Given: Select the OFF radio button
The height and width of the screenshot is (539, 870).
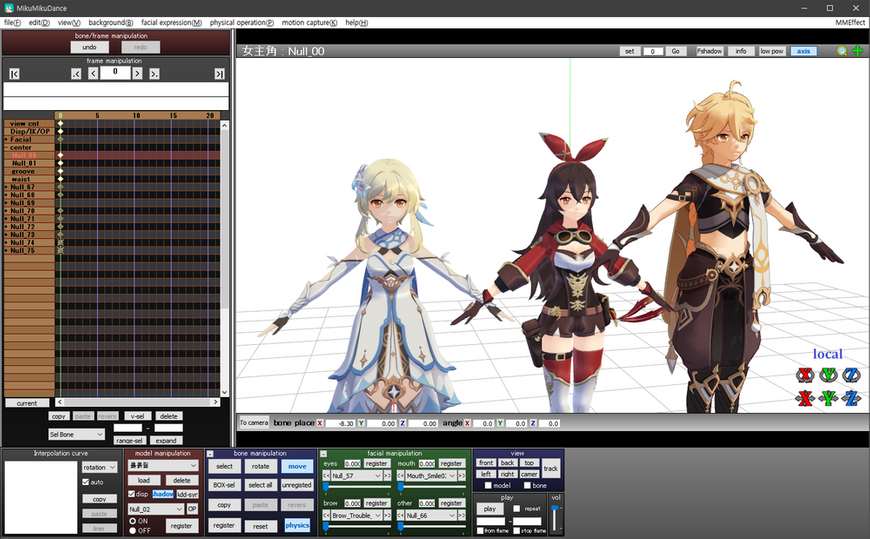Looking at the screenshot, I should (x=133, y=531).
